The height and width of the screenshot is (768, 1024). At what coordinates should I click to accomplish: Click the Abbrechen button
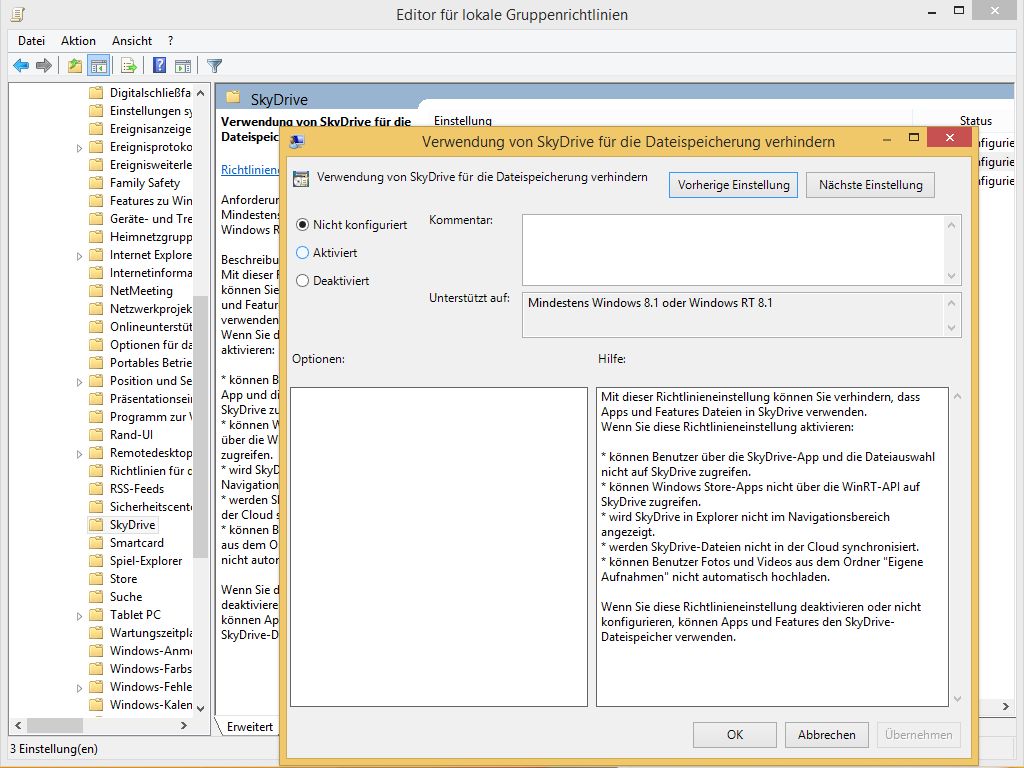[827, 735]
